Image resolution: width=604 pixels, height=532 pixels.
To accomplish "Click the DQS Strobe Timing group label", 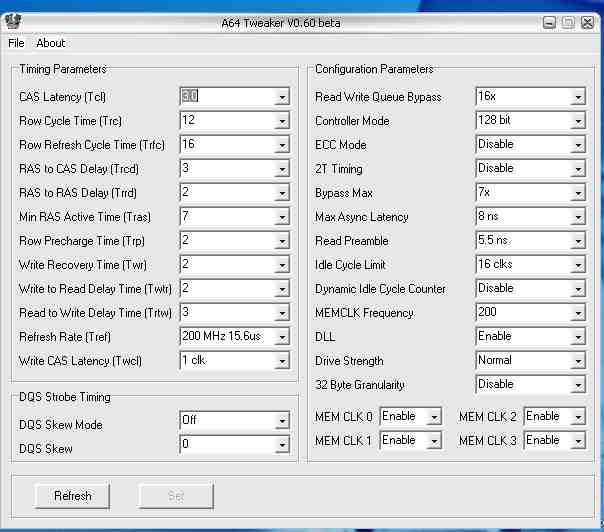I will (x=65, y=397).
